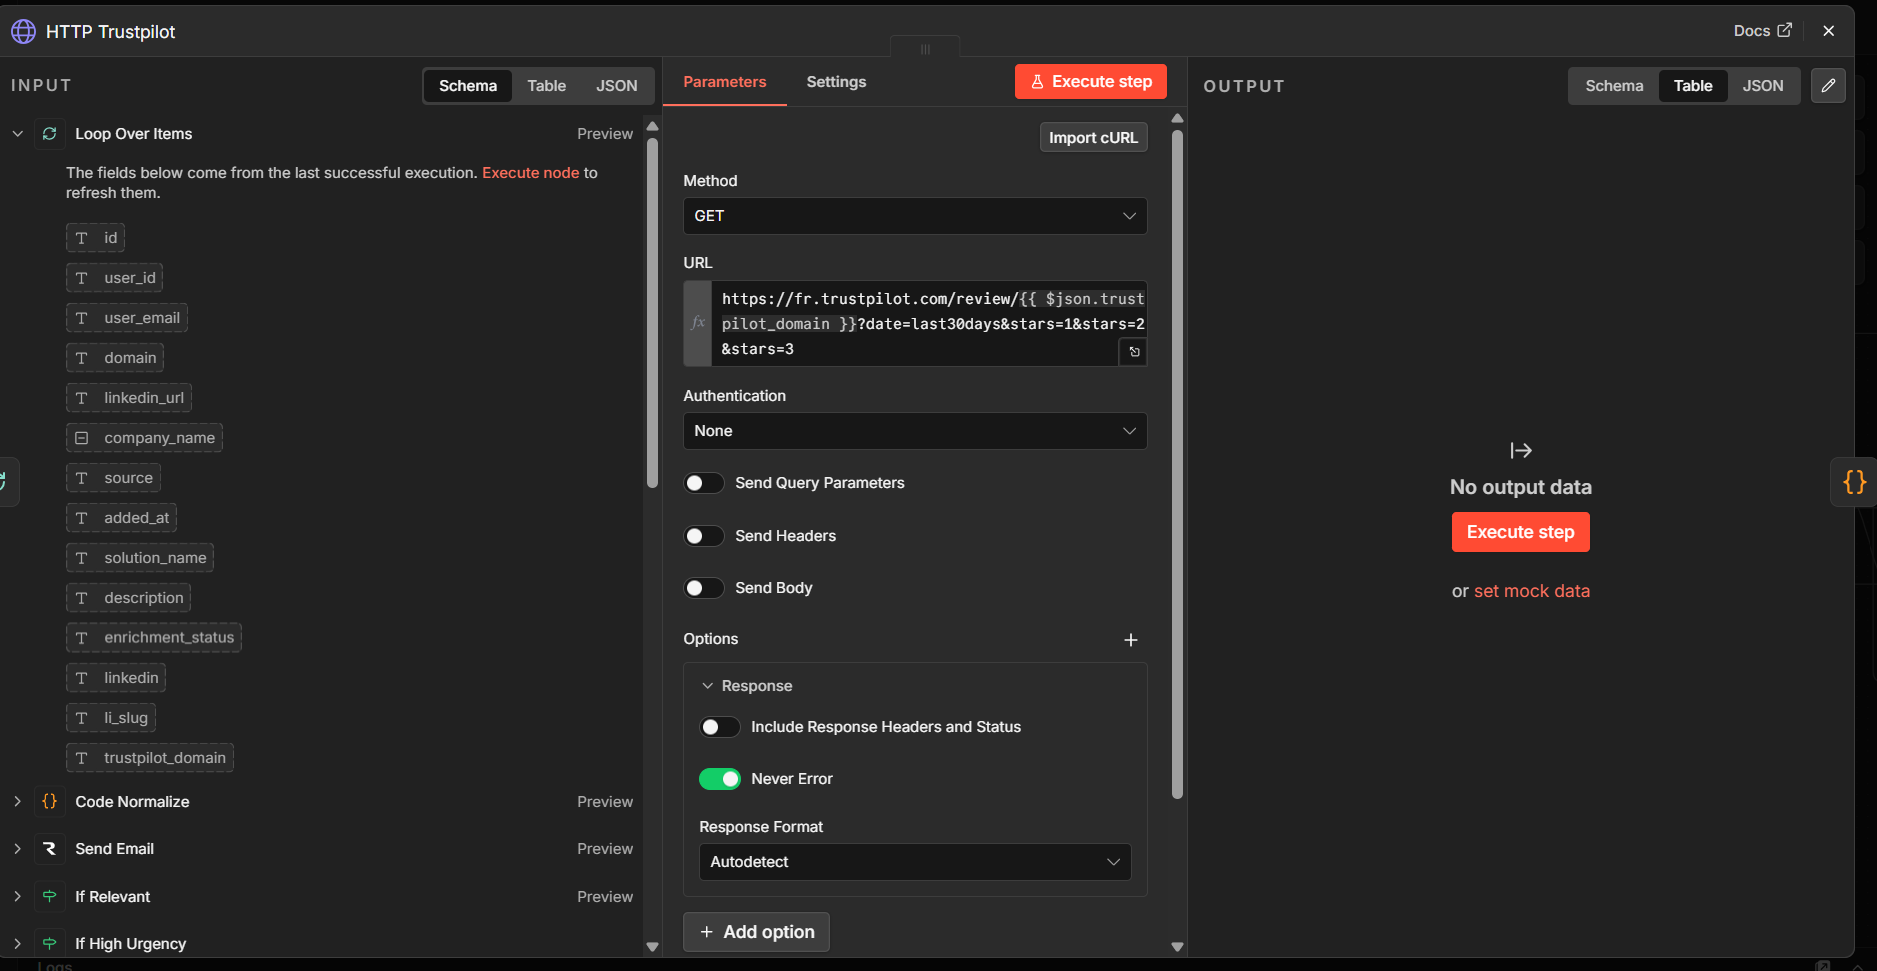Switch to the Settings tab

(836, 82)
